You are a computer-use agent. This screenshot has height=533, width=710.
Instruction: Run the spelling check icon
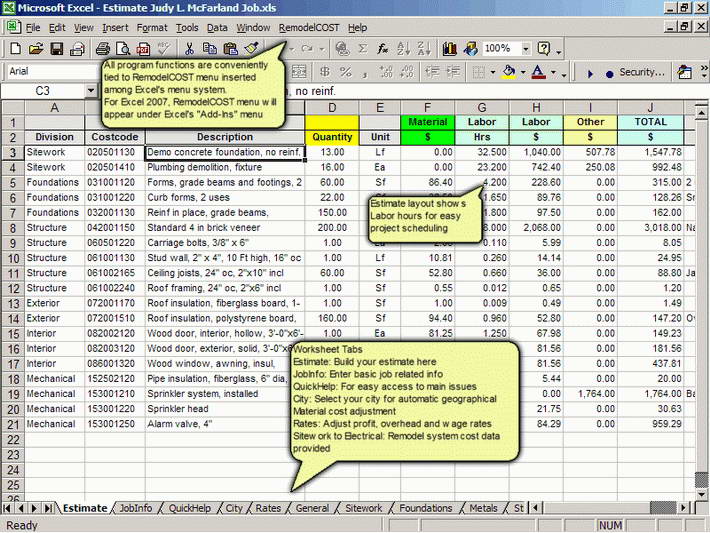pyautogui.click(x=163, y=48)
